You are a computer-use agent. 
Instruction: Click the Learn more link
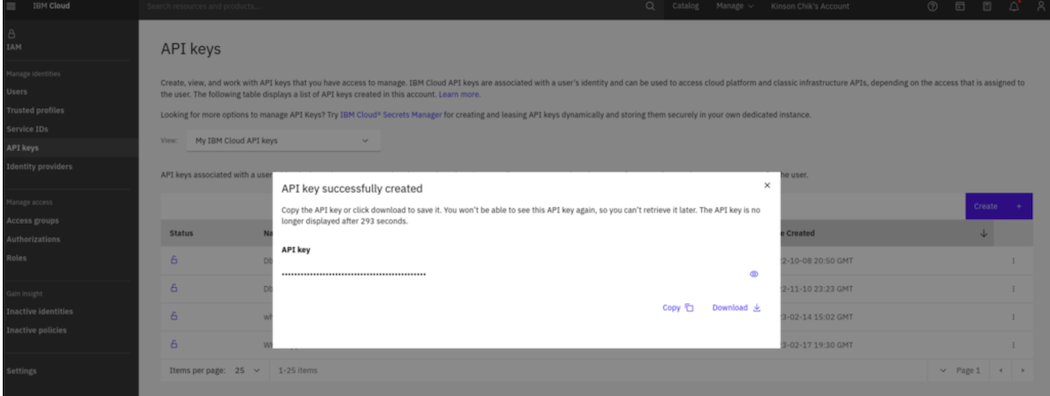click(459, 95)
